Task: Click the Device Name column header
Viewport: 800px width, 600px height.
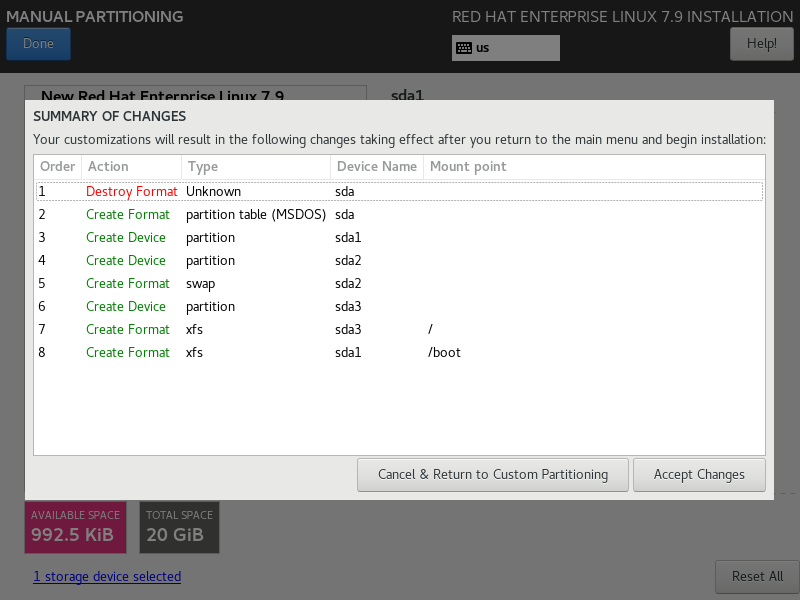Action: [x=377, y=167]
